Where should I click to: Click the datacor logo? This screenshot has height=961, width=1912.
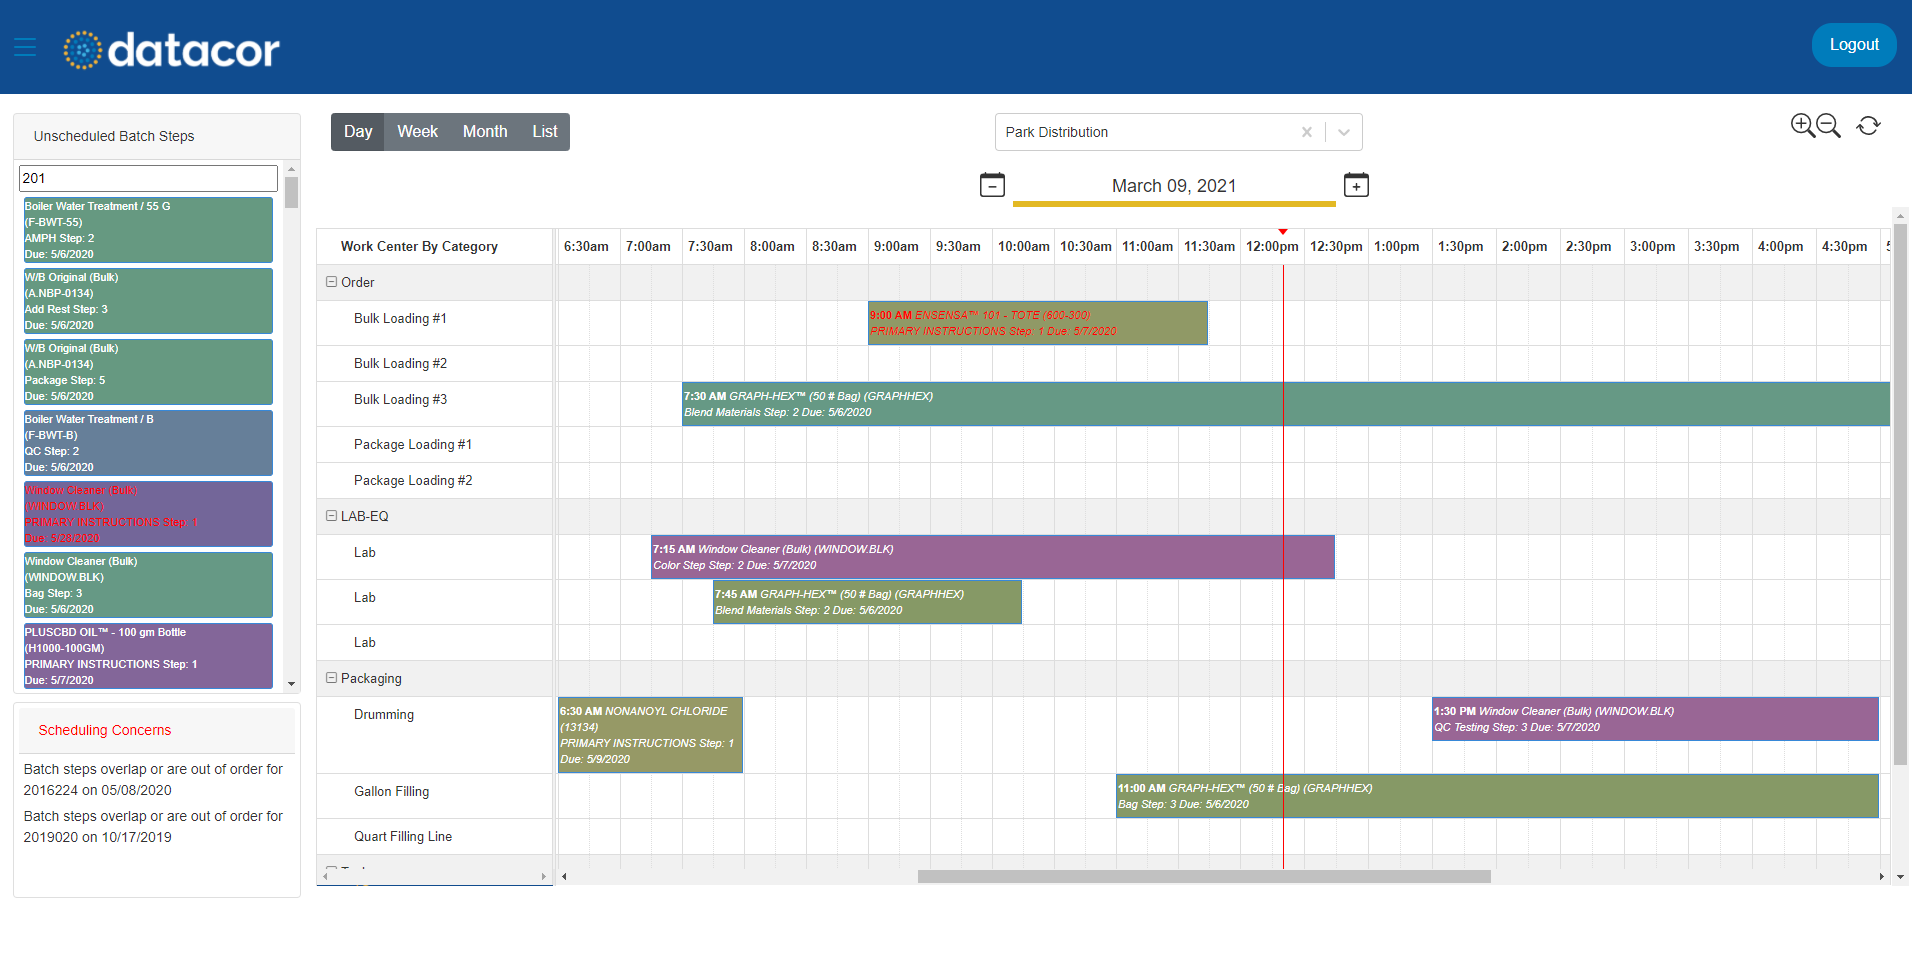pos(170,48)
